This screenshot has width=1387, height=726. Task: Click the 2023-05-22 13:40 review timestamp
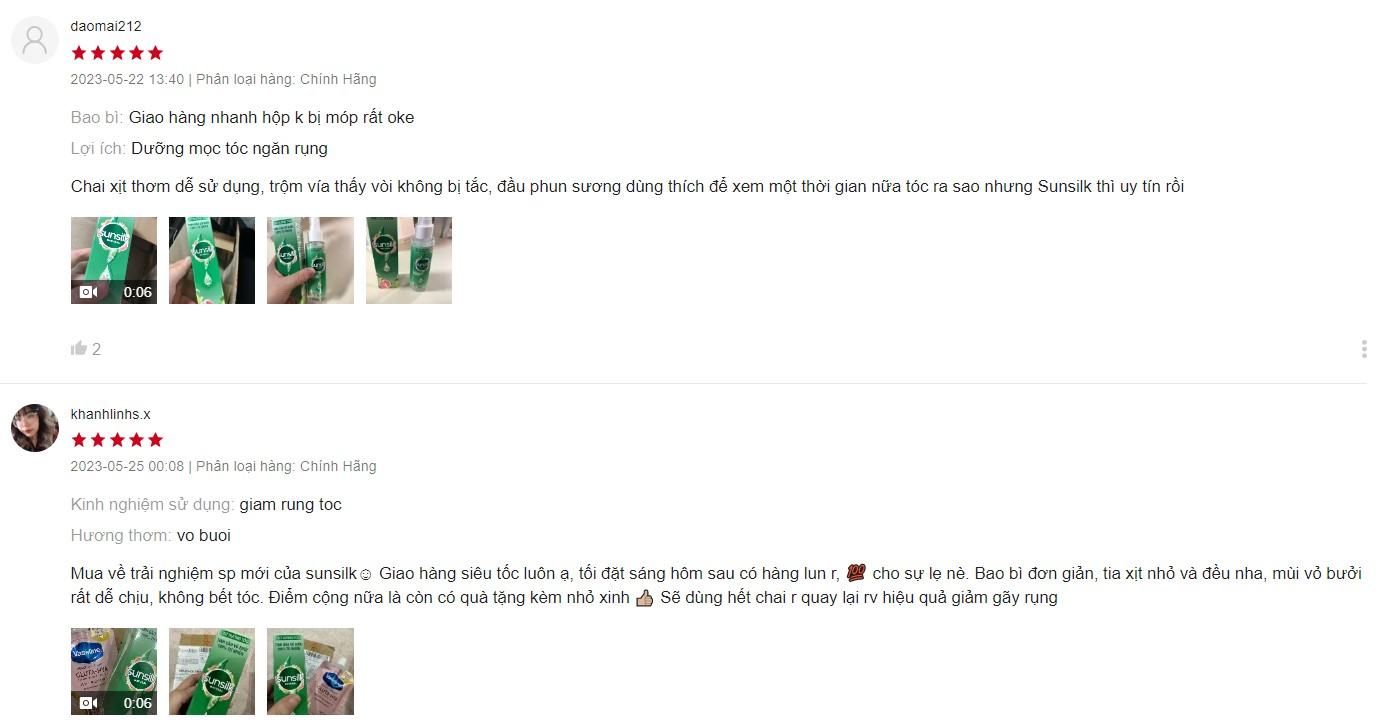127,79
